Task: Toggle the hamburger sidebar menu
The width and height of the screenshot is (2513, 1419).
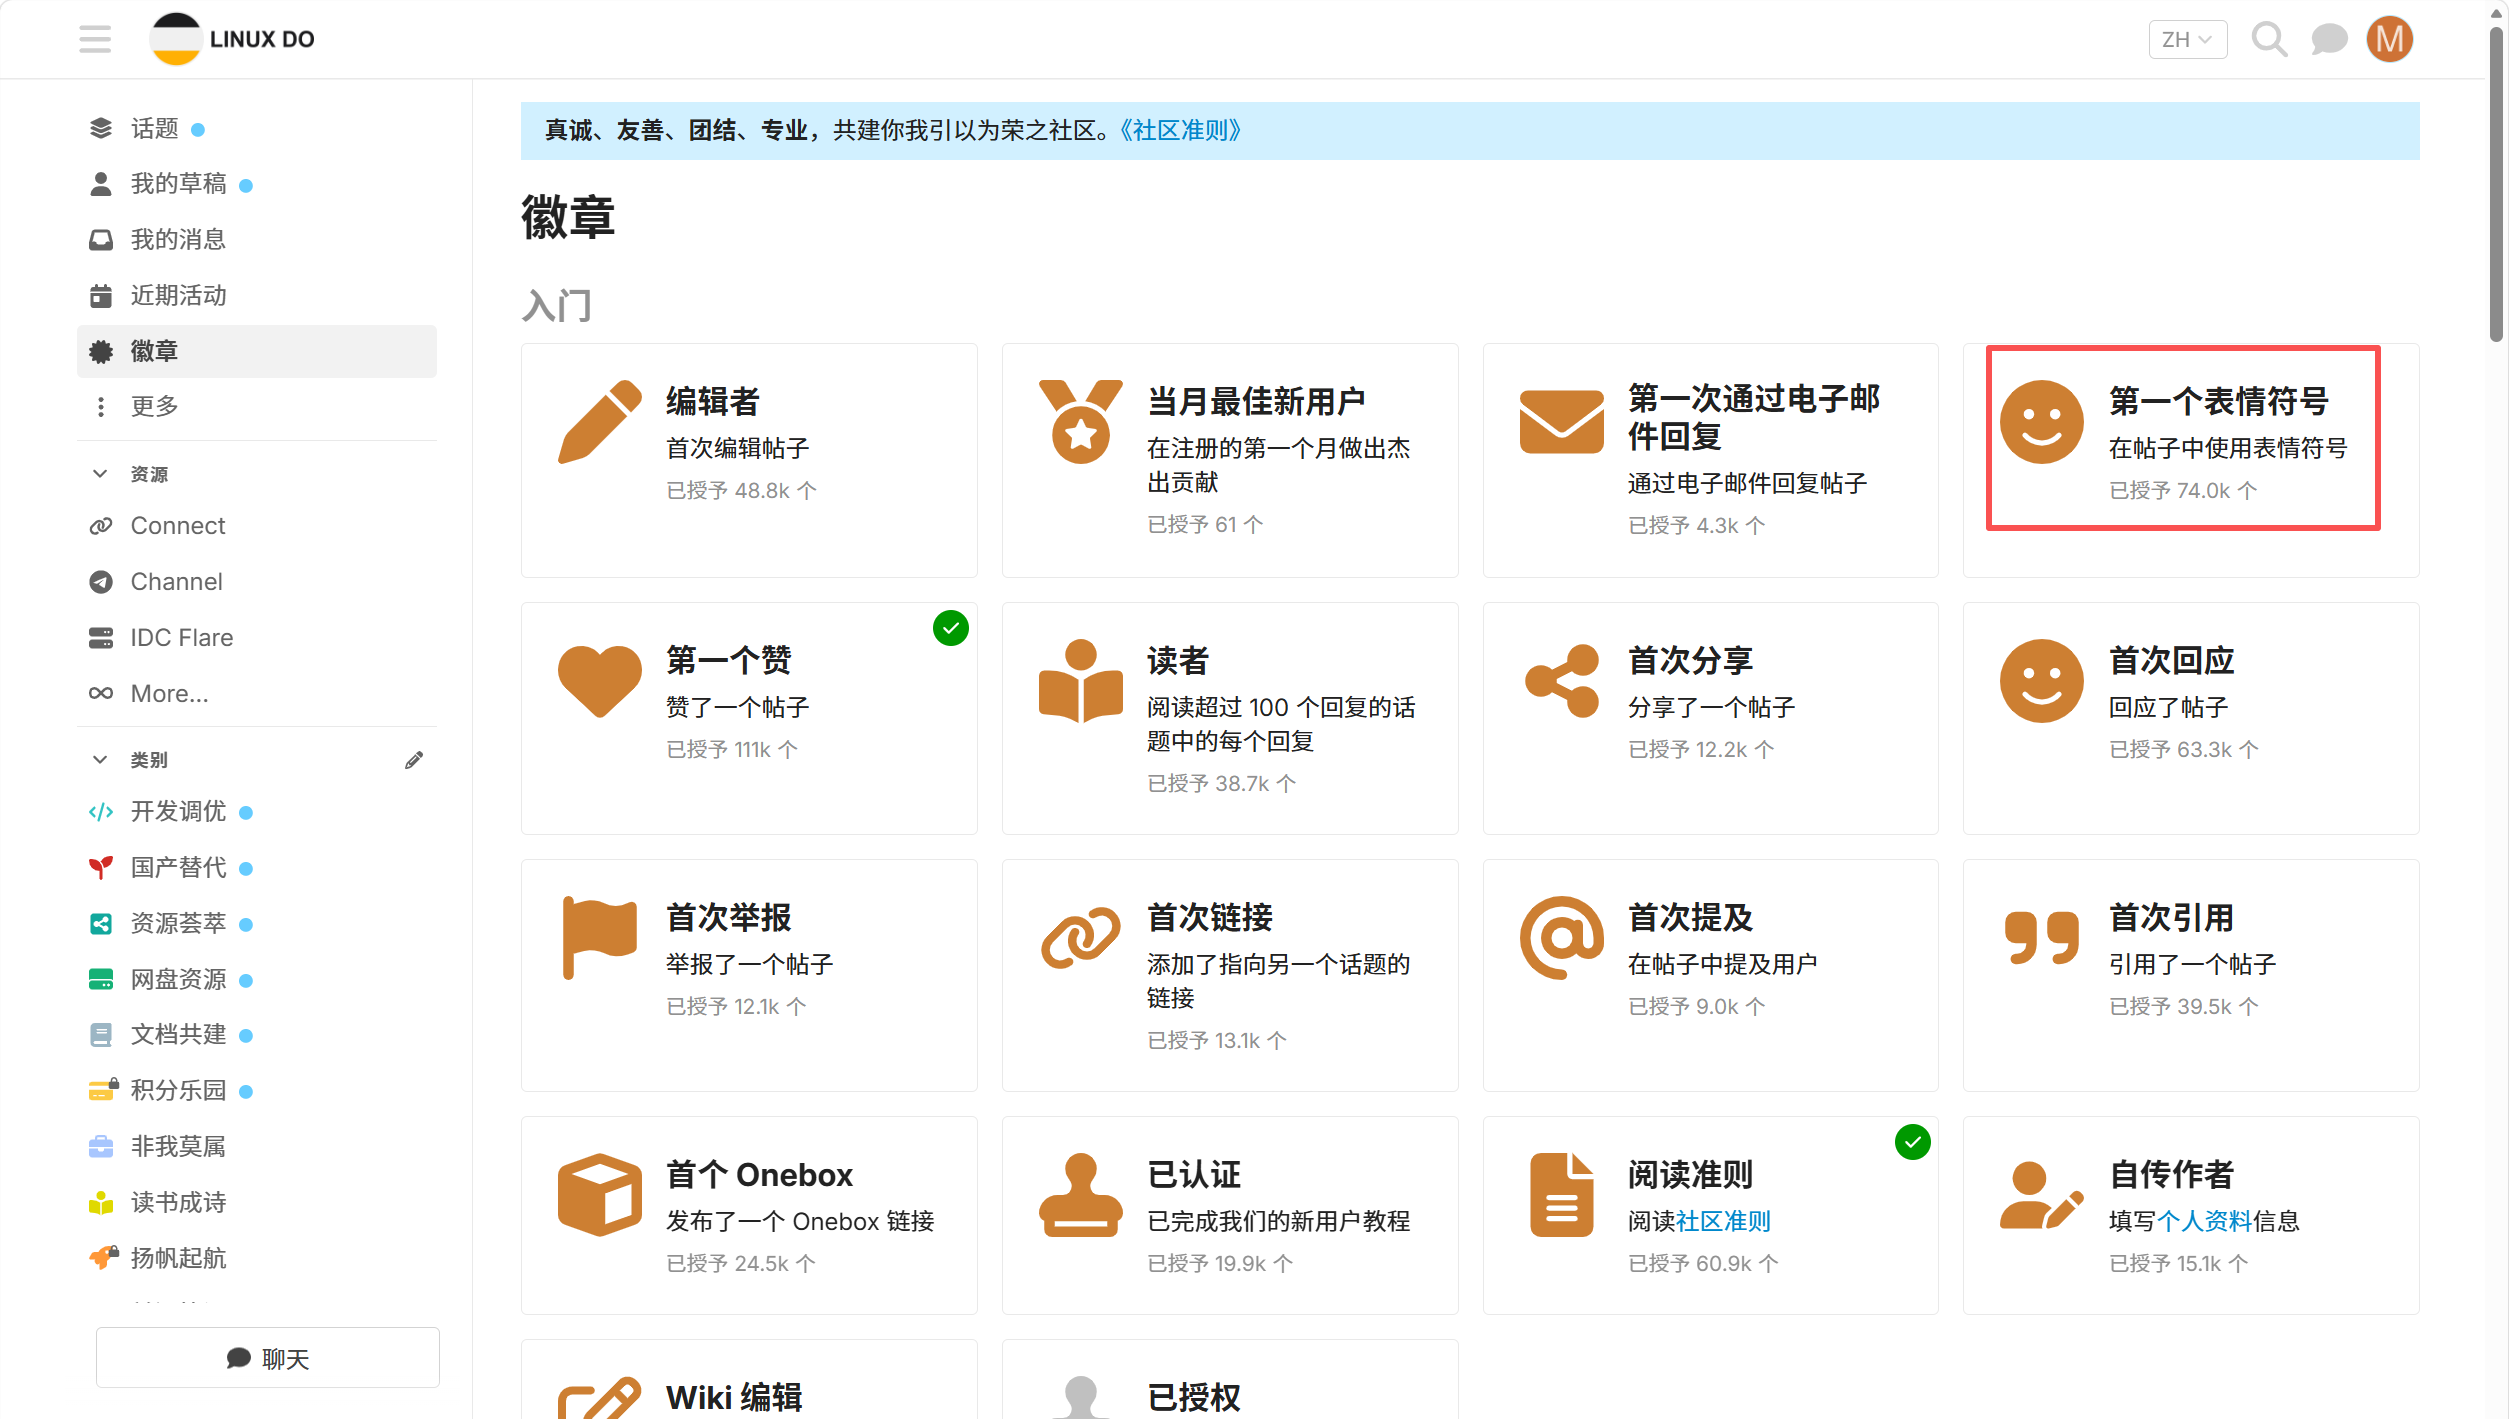Action: pyautogui.click(x=95, y=39)
